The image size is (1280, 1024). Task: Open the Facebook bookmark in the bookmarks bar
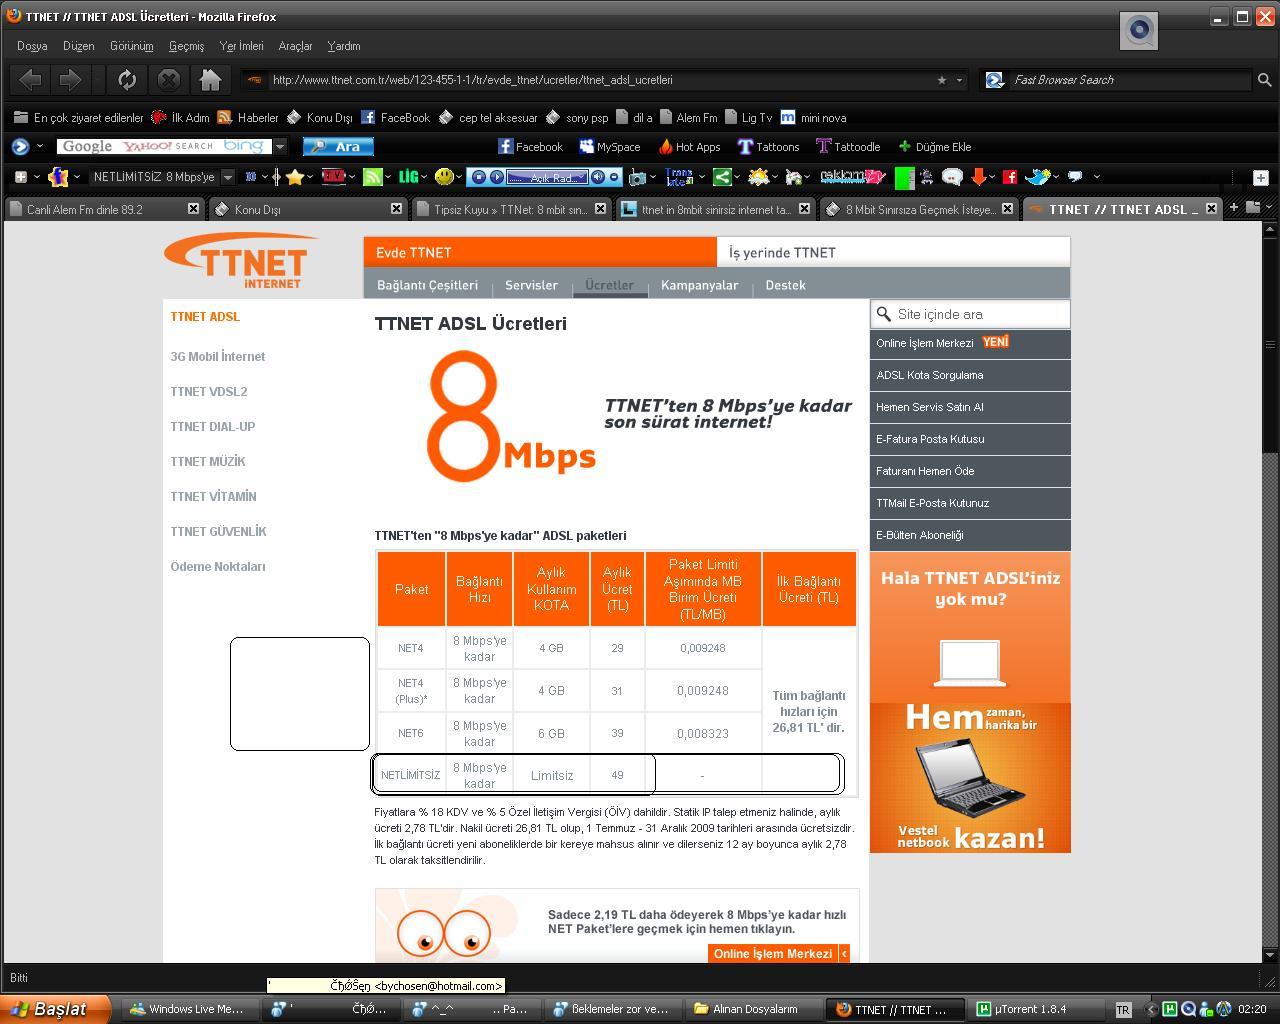pyautogui.click(x=396, y=118)
